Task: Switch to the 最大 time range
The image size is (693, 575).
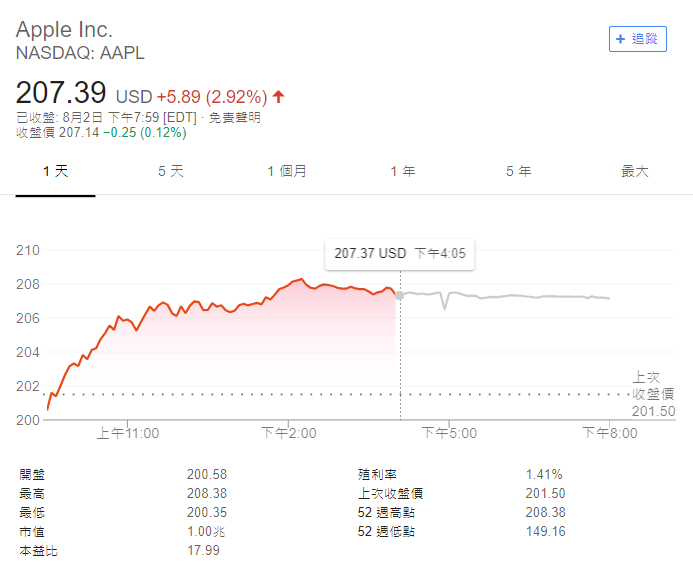Action: pyautogui.click(x=635, y=171)
